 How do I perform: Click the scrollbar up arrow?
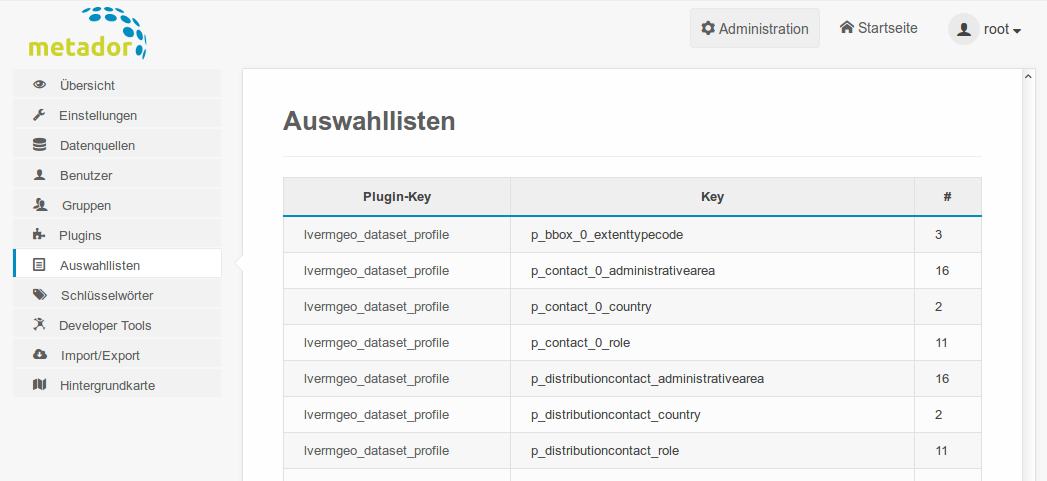tap(1028, 77)
